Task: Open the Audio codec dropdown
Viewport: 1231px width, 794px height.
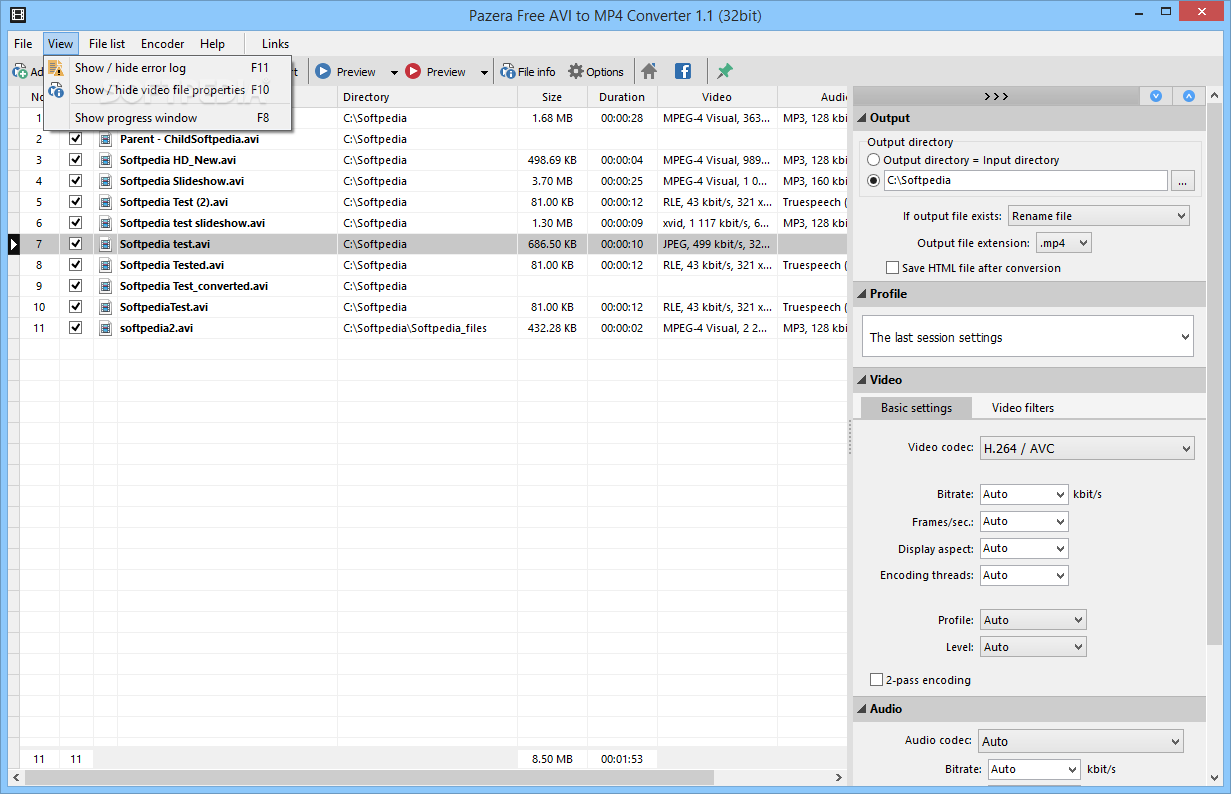Action: pyautogui.click(x=1081, y=741)
